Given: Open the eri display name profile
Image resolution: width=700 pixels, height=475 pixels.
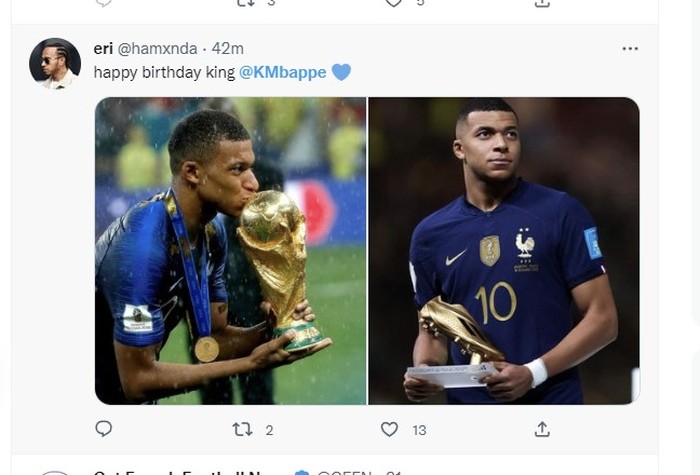Looking at the screenshot, I should point(103,49).
